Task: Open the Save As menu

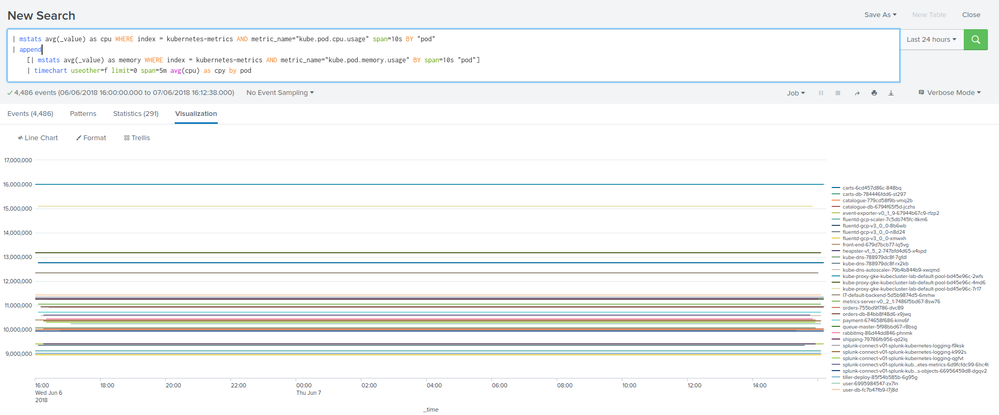Action: pos(880,15)
